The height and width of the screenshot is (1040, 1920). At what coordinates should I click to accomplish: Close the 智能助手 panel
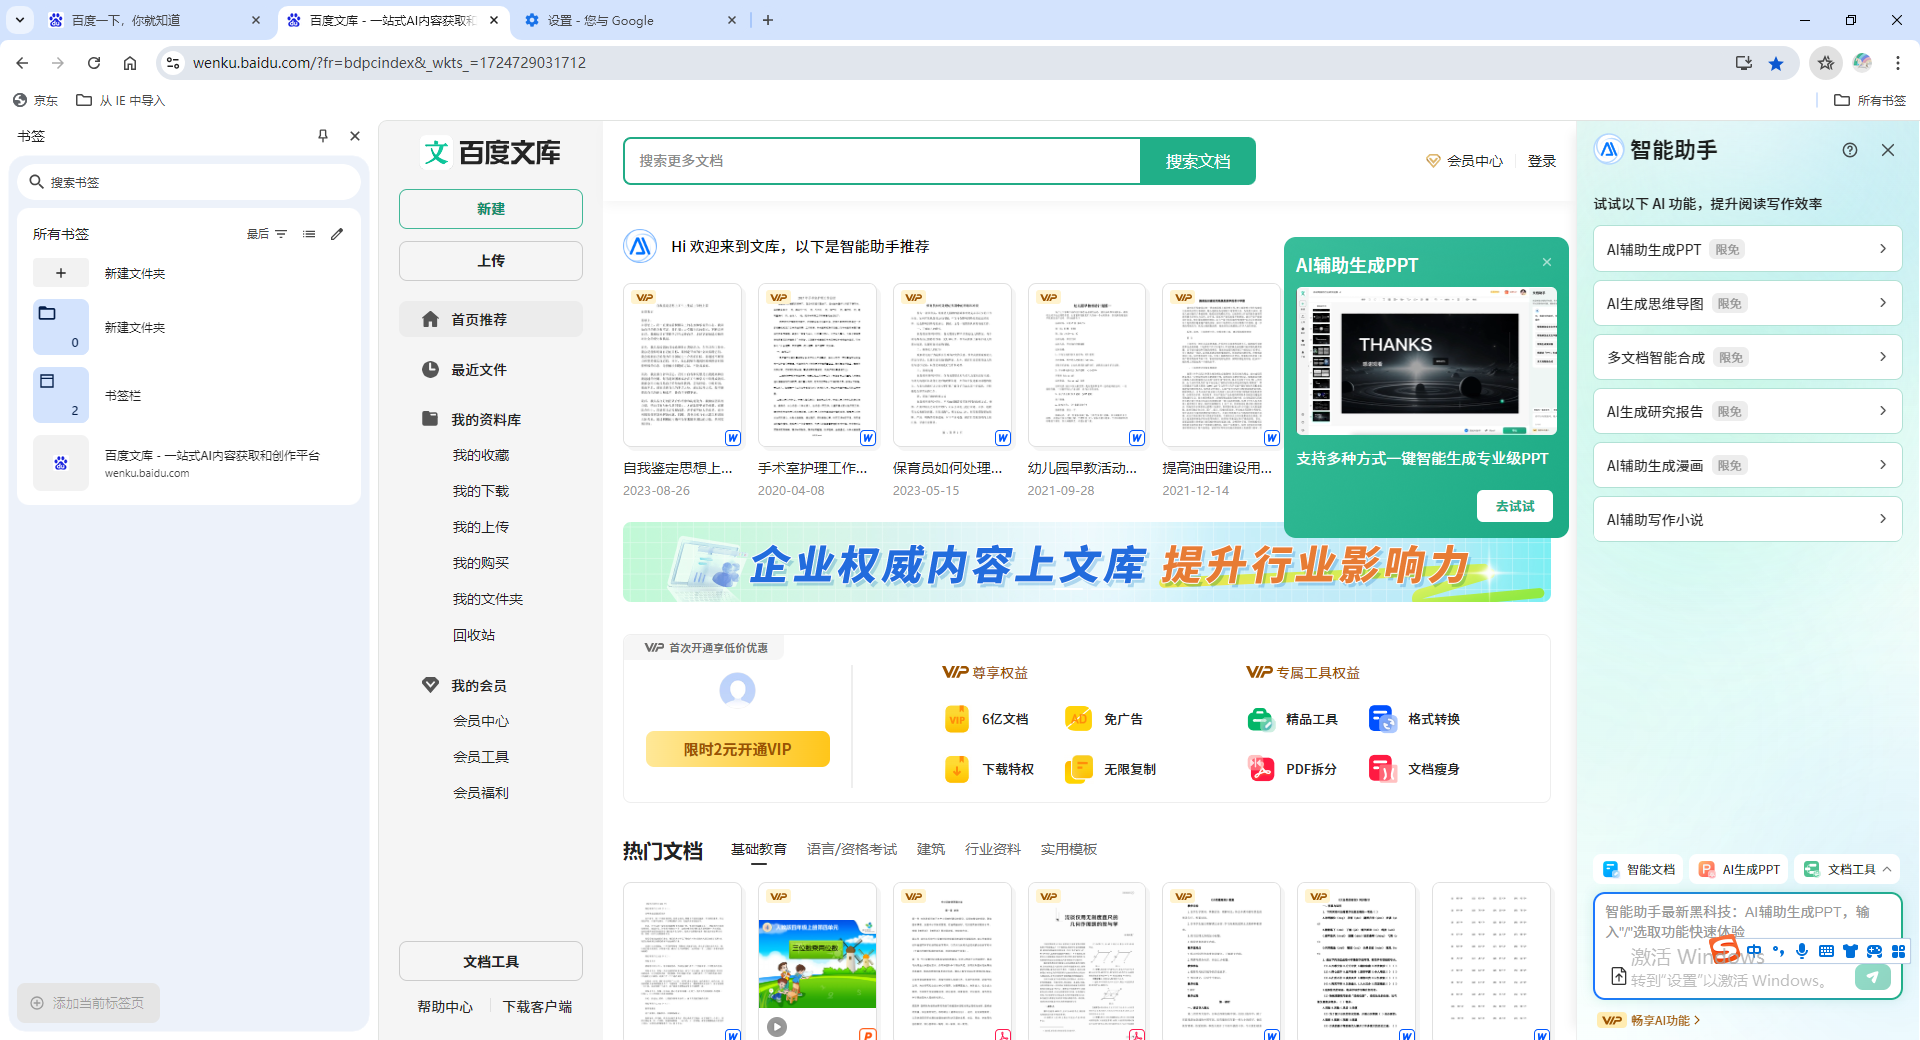1888,150
